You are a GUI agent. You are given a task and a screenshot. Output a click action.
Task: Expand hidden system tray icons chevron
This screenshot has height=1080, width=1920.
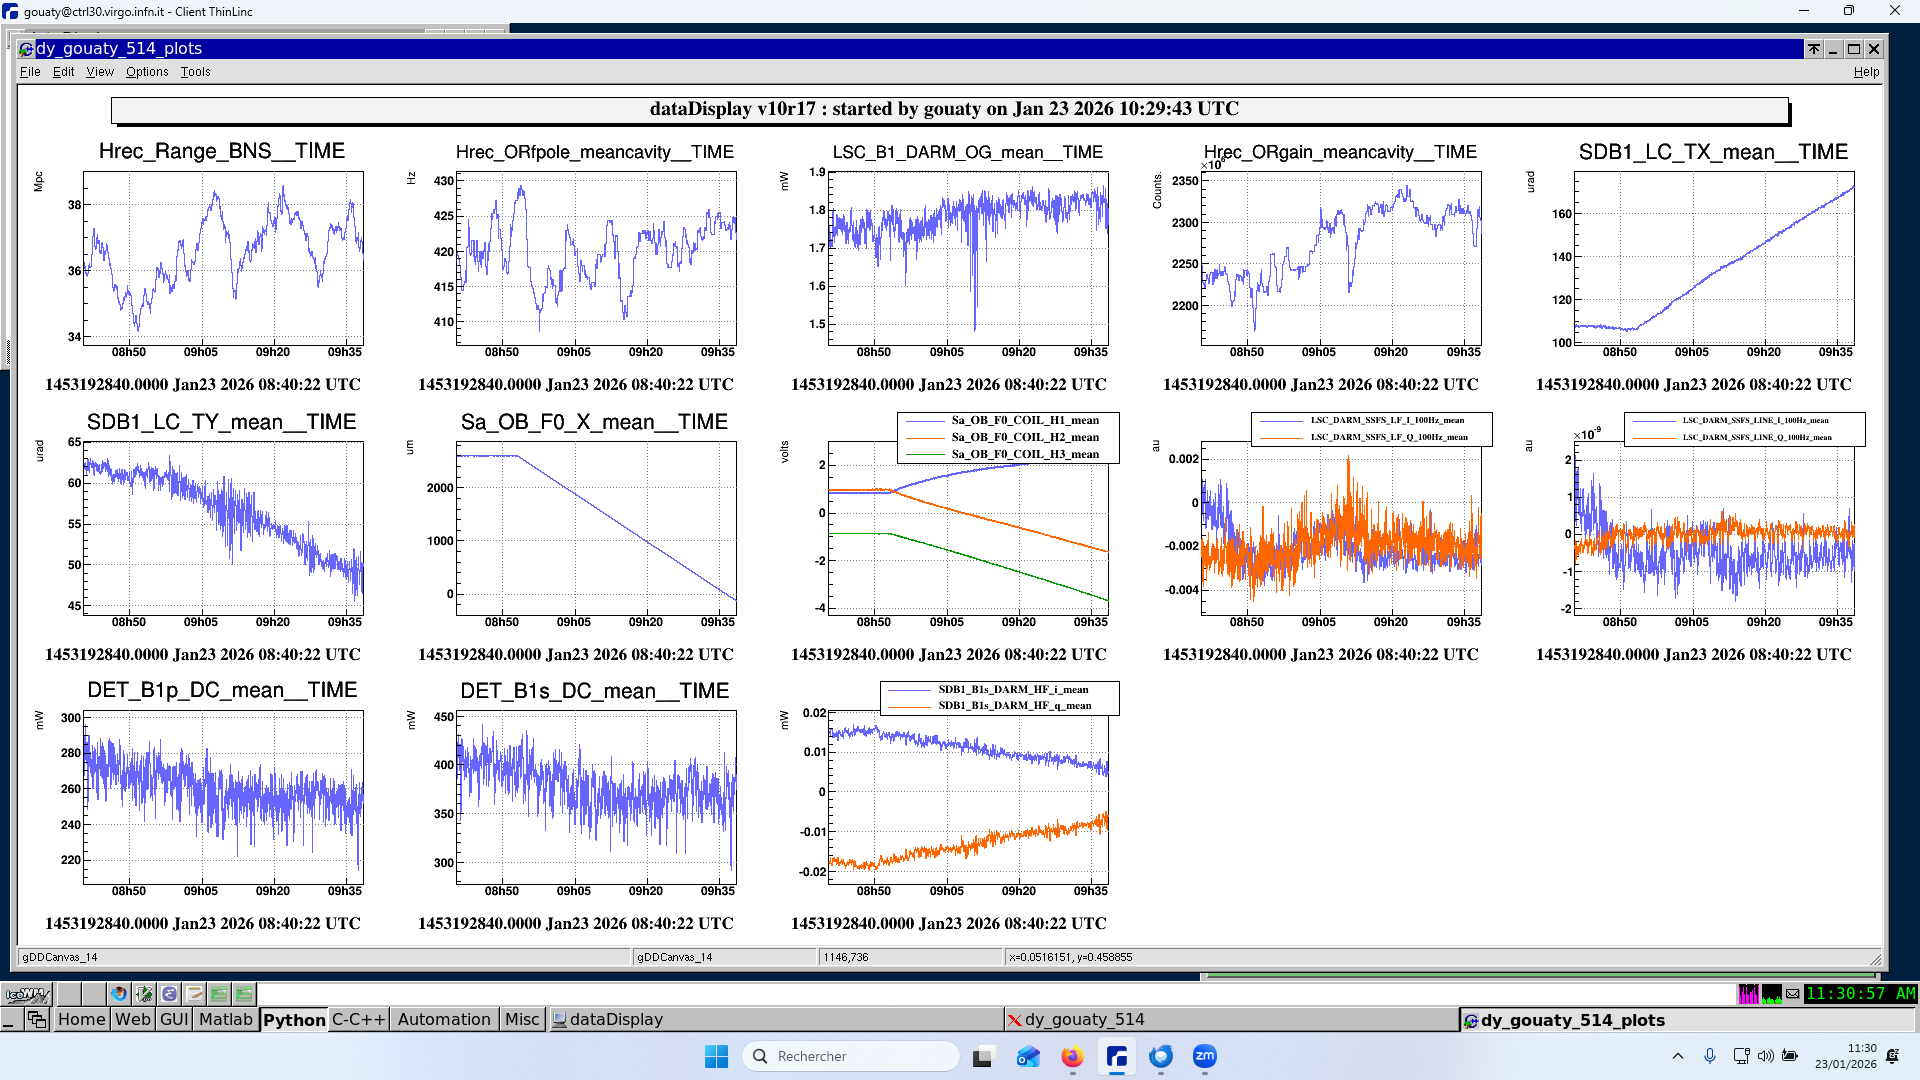pyautogui.click(x=1678, y=1056)
